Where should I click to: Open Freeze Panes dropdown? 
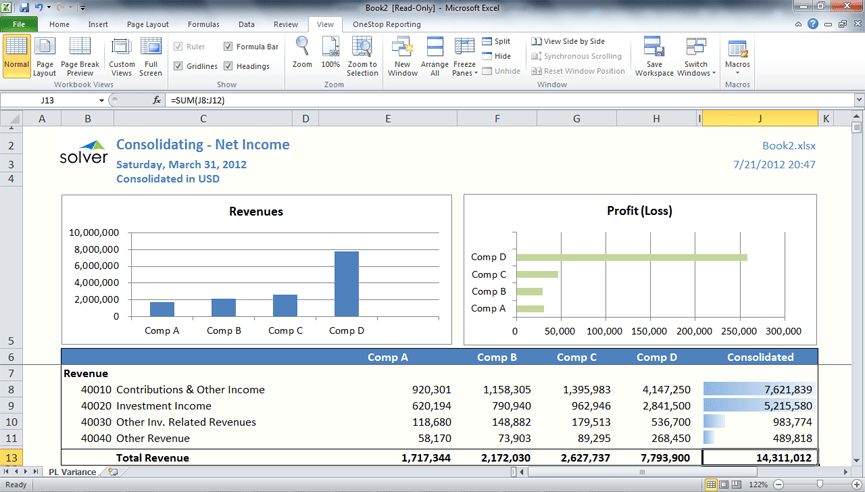click(464, 56)
